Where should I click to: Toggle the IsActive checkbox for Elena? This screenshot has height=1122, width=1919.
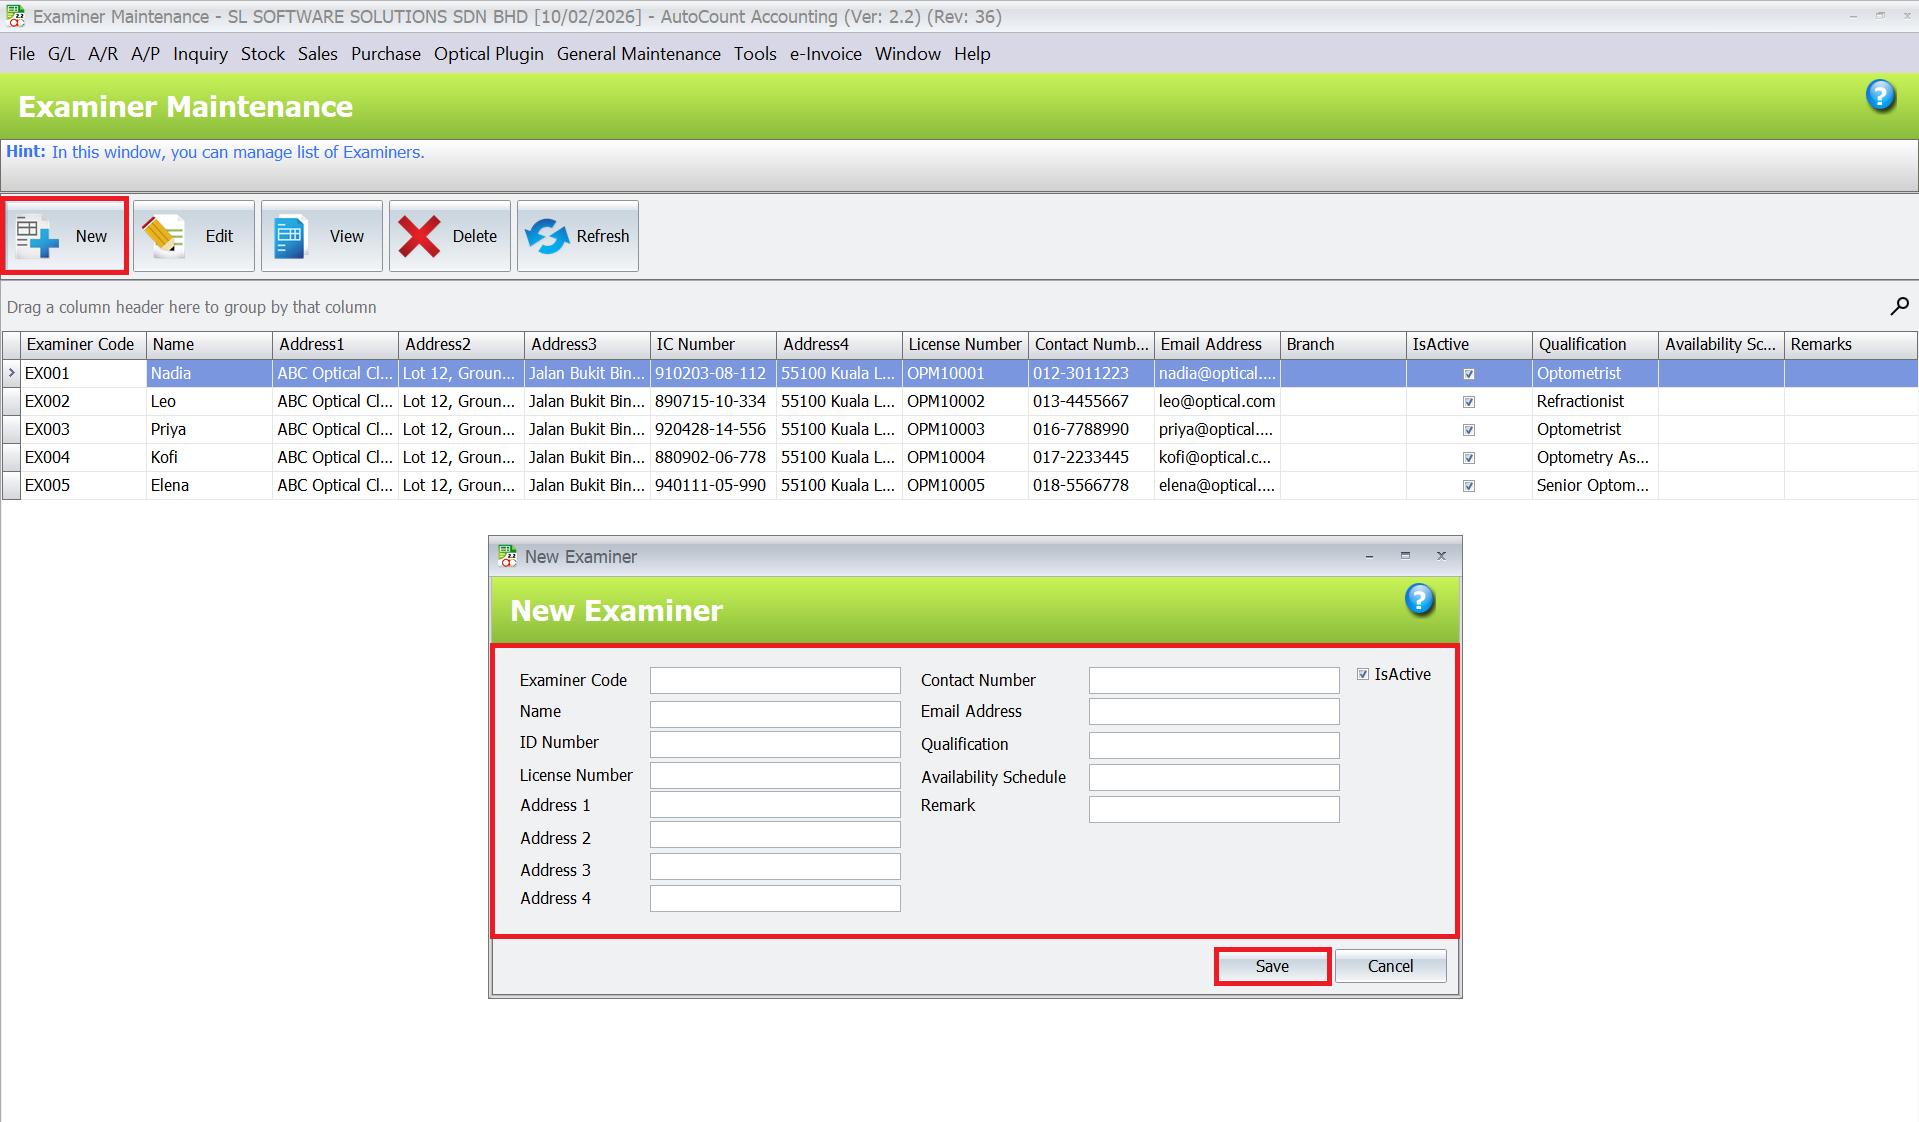coord(1468,486)
